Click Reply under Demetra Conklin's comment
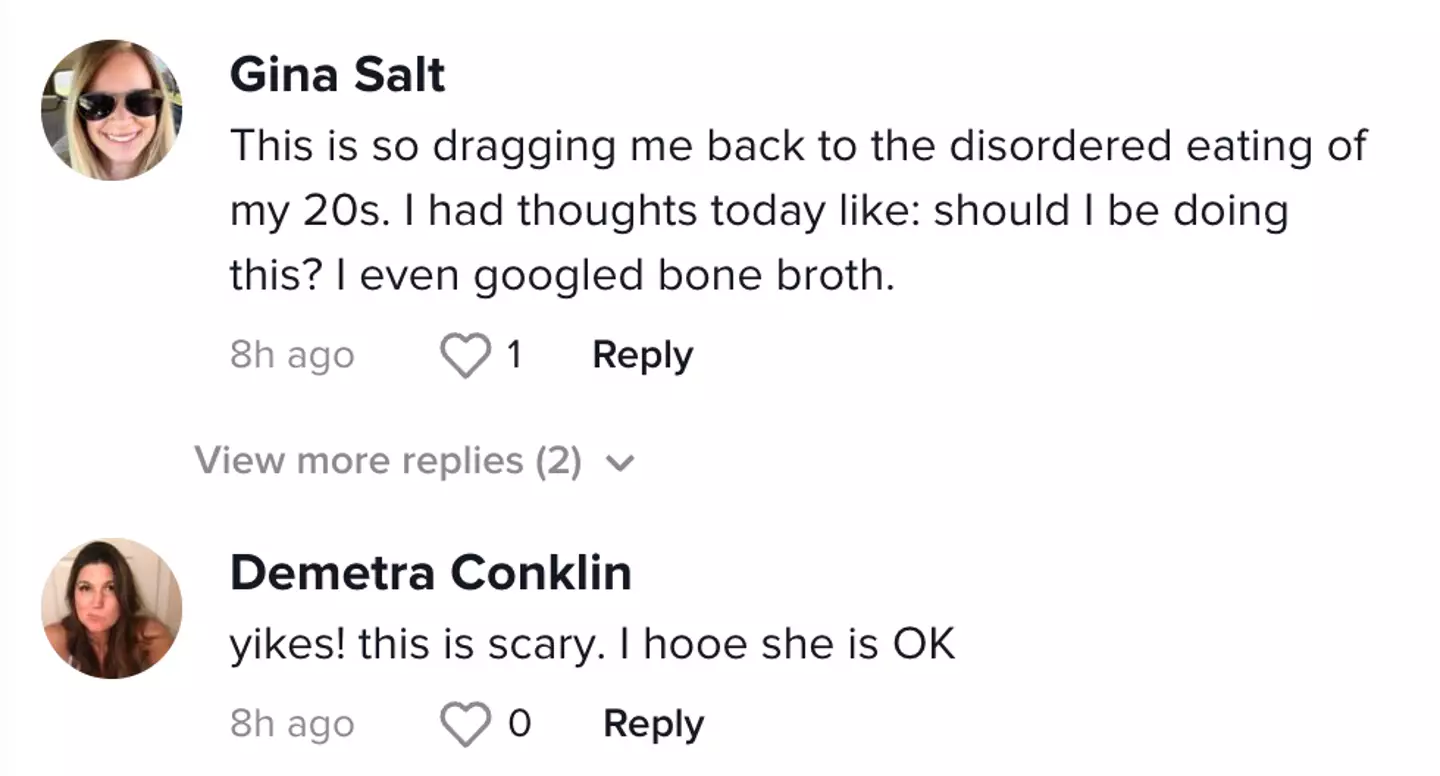 (653, 723)
